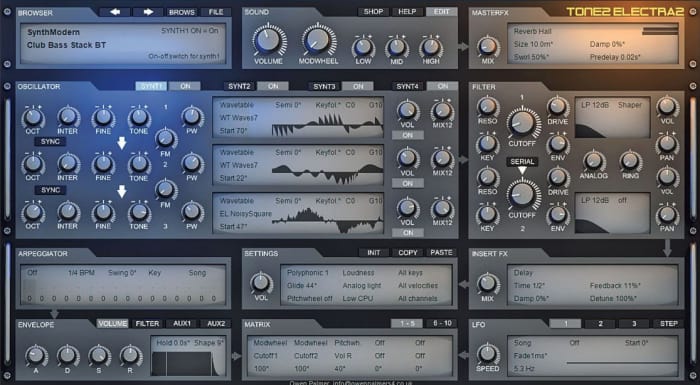Click the PASTE settings button

442,252
